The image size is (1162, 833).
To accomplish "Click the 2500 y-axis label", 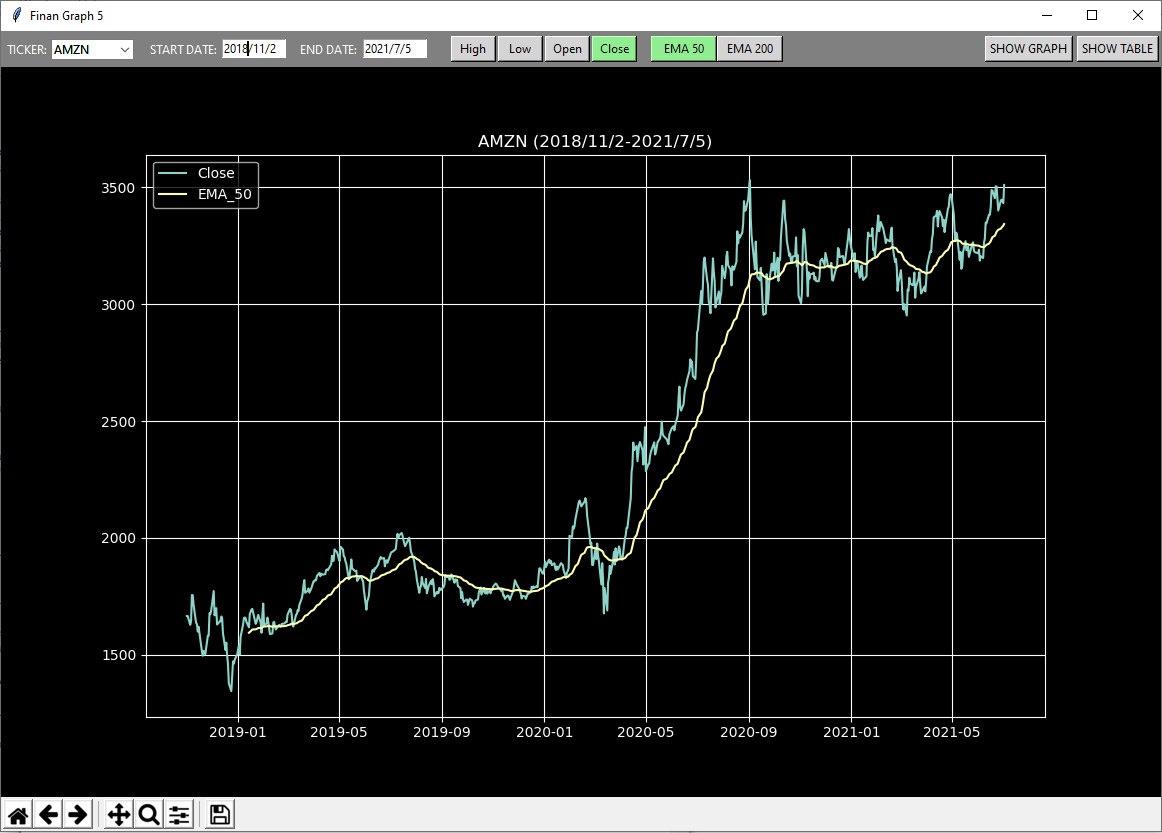I will click(x=118, y=422).
